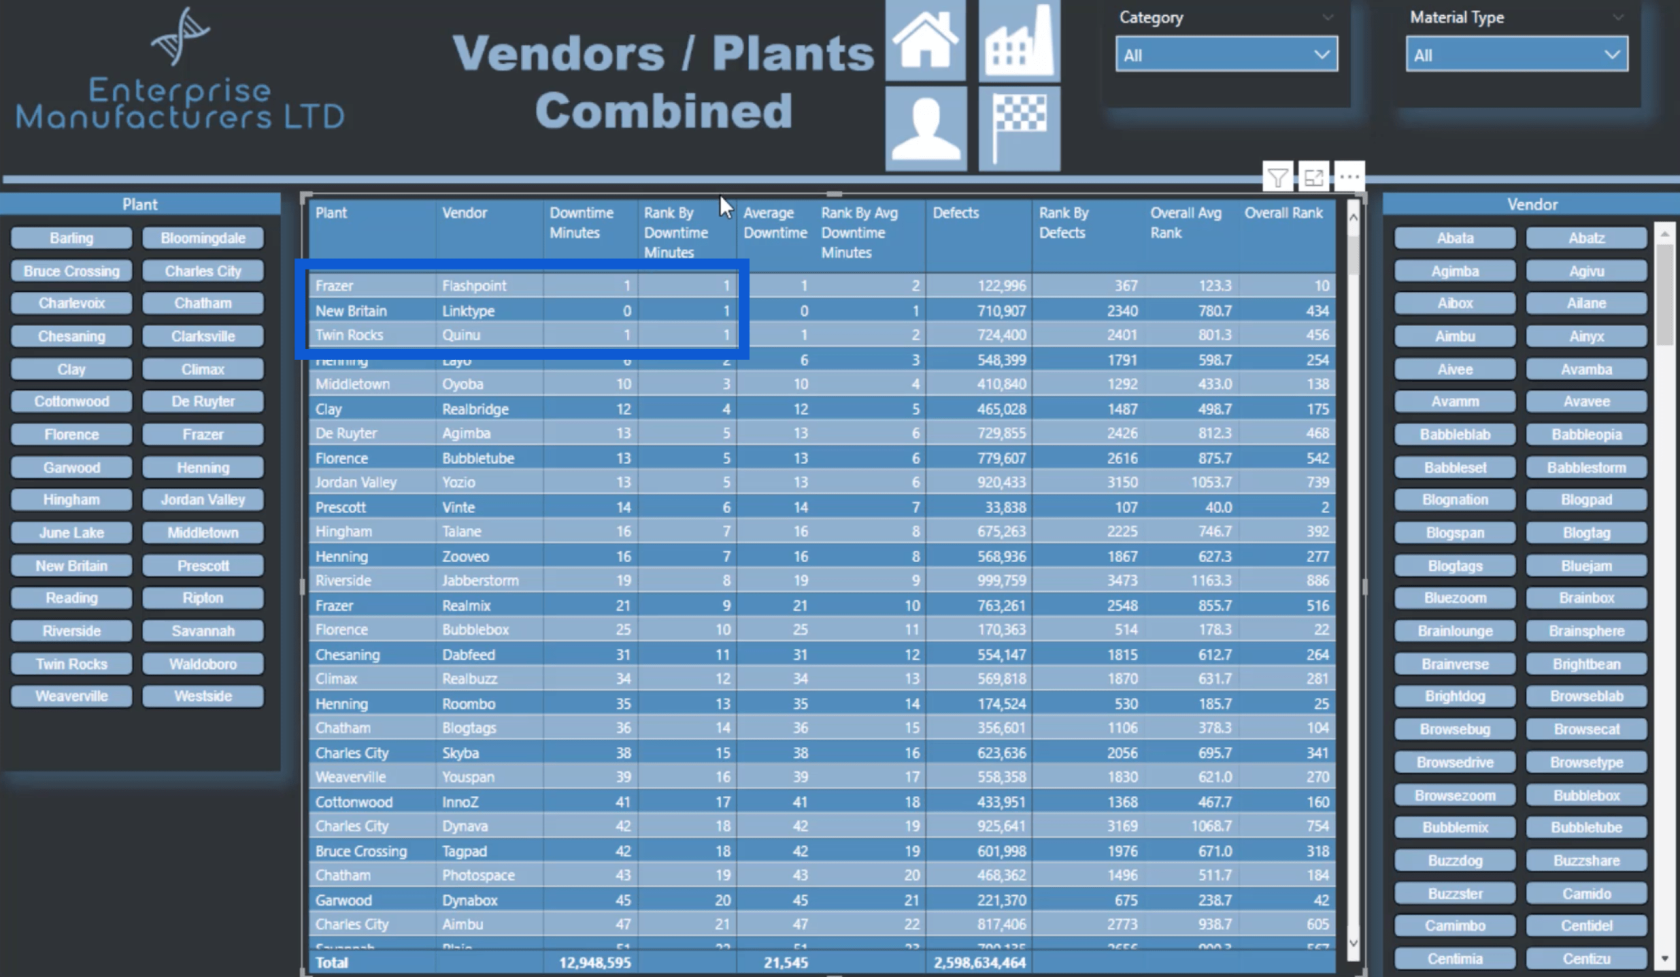Sort by the Defects column header
1680x977 pixels.
point(956,213)
